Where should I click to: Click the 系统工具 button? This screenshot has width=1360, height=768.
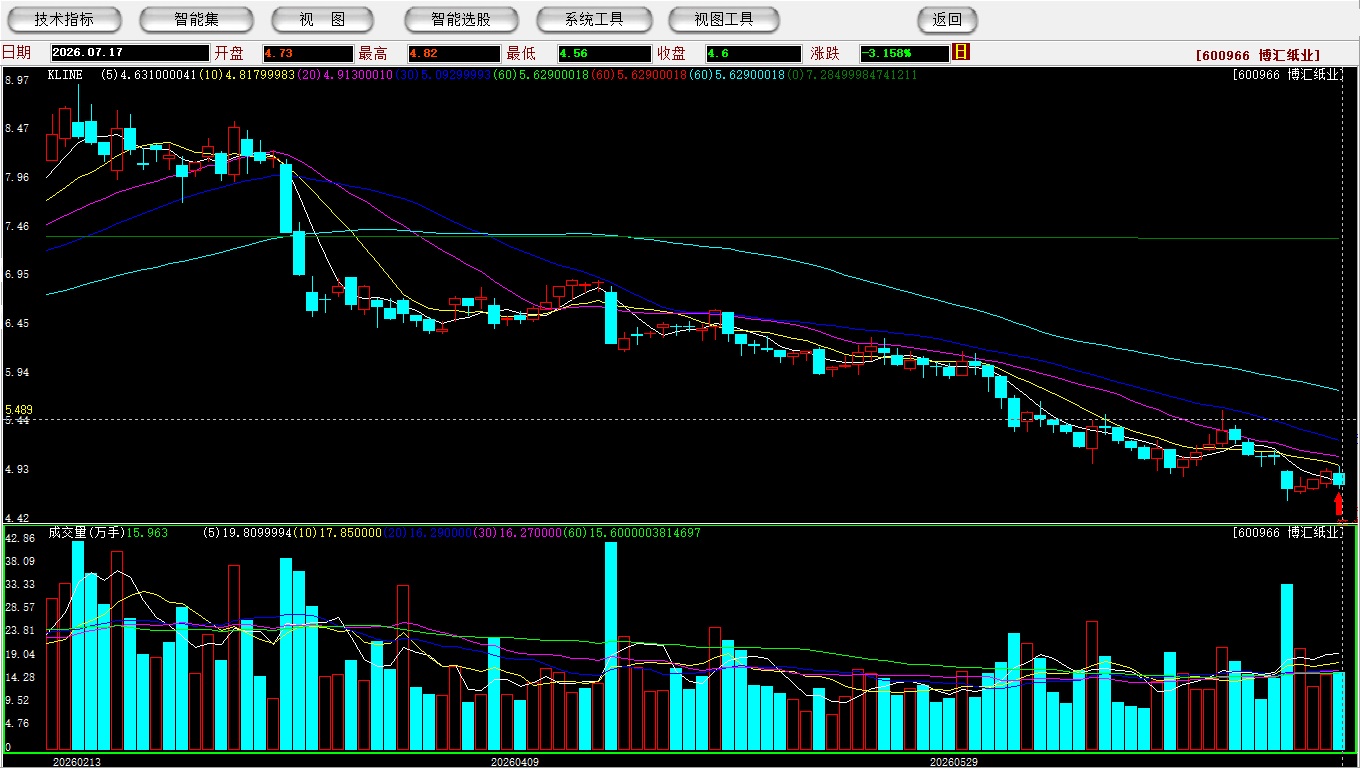pos(594,19)
